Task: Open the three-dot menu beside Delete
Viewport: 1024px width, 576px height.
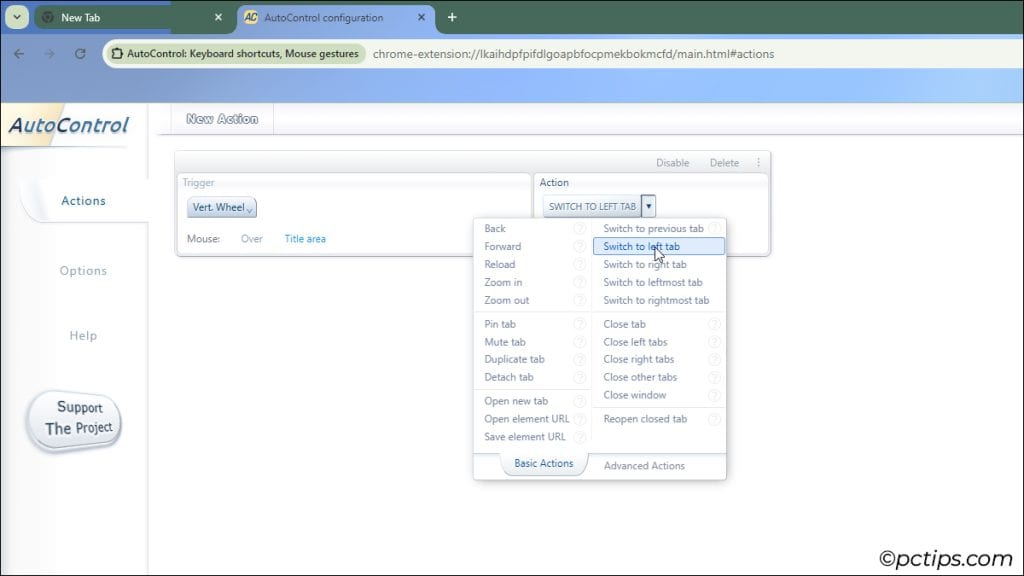Action: (758, 163)
